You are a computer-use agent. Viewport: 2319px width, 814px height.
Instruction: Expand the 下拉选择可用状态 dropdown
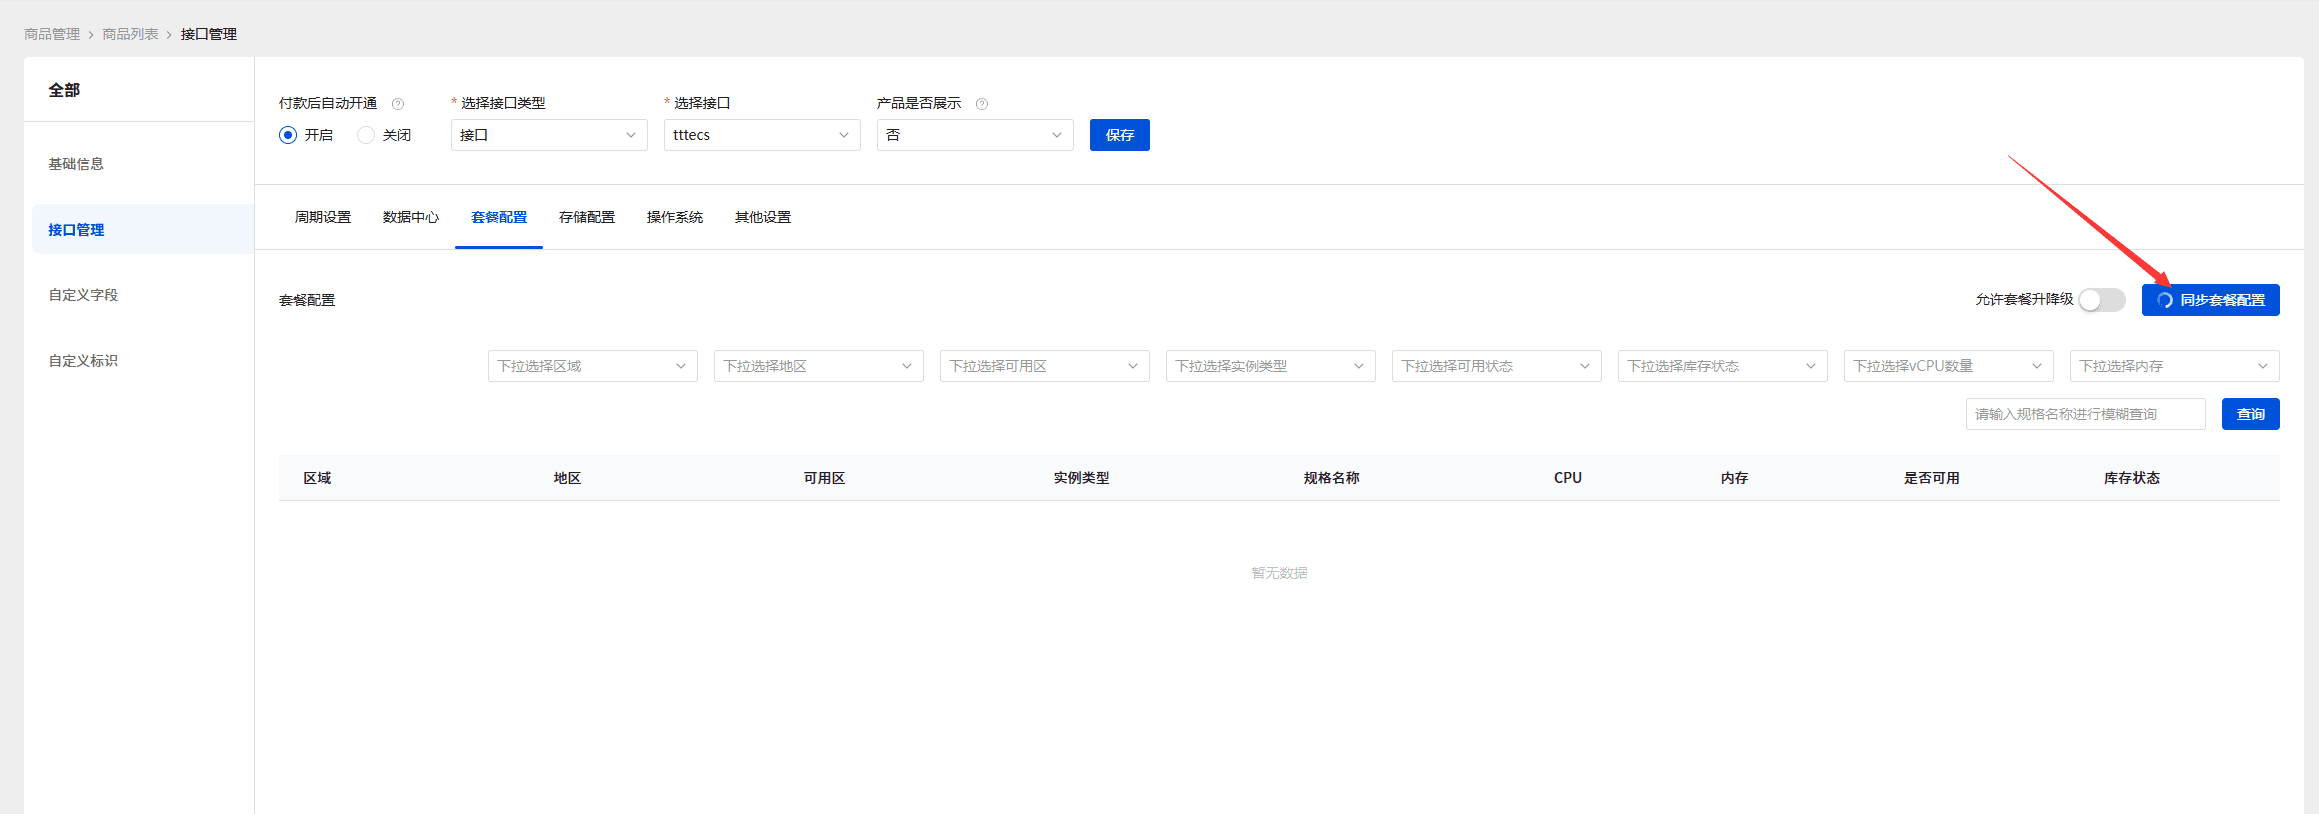[1497, 366]
